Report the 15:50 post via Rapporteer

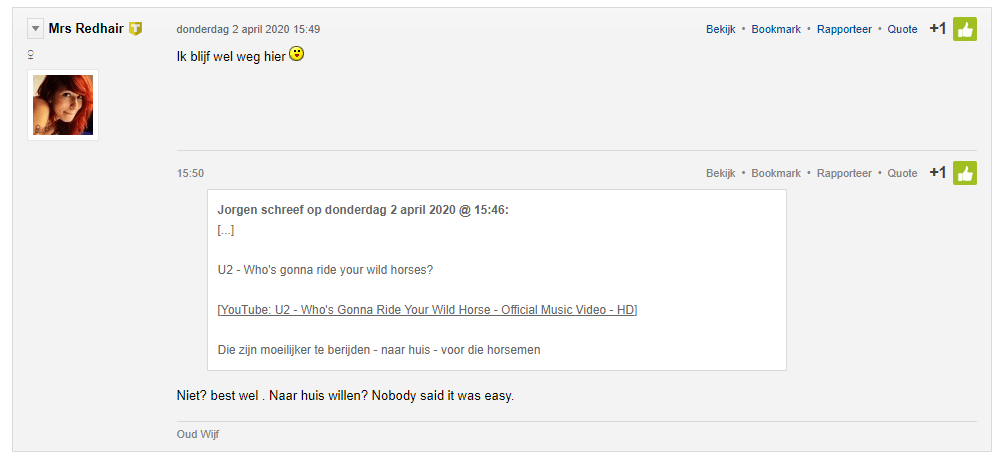click(x=844, y=174)
